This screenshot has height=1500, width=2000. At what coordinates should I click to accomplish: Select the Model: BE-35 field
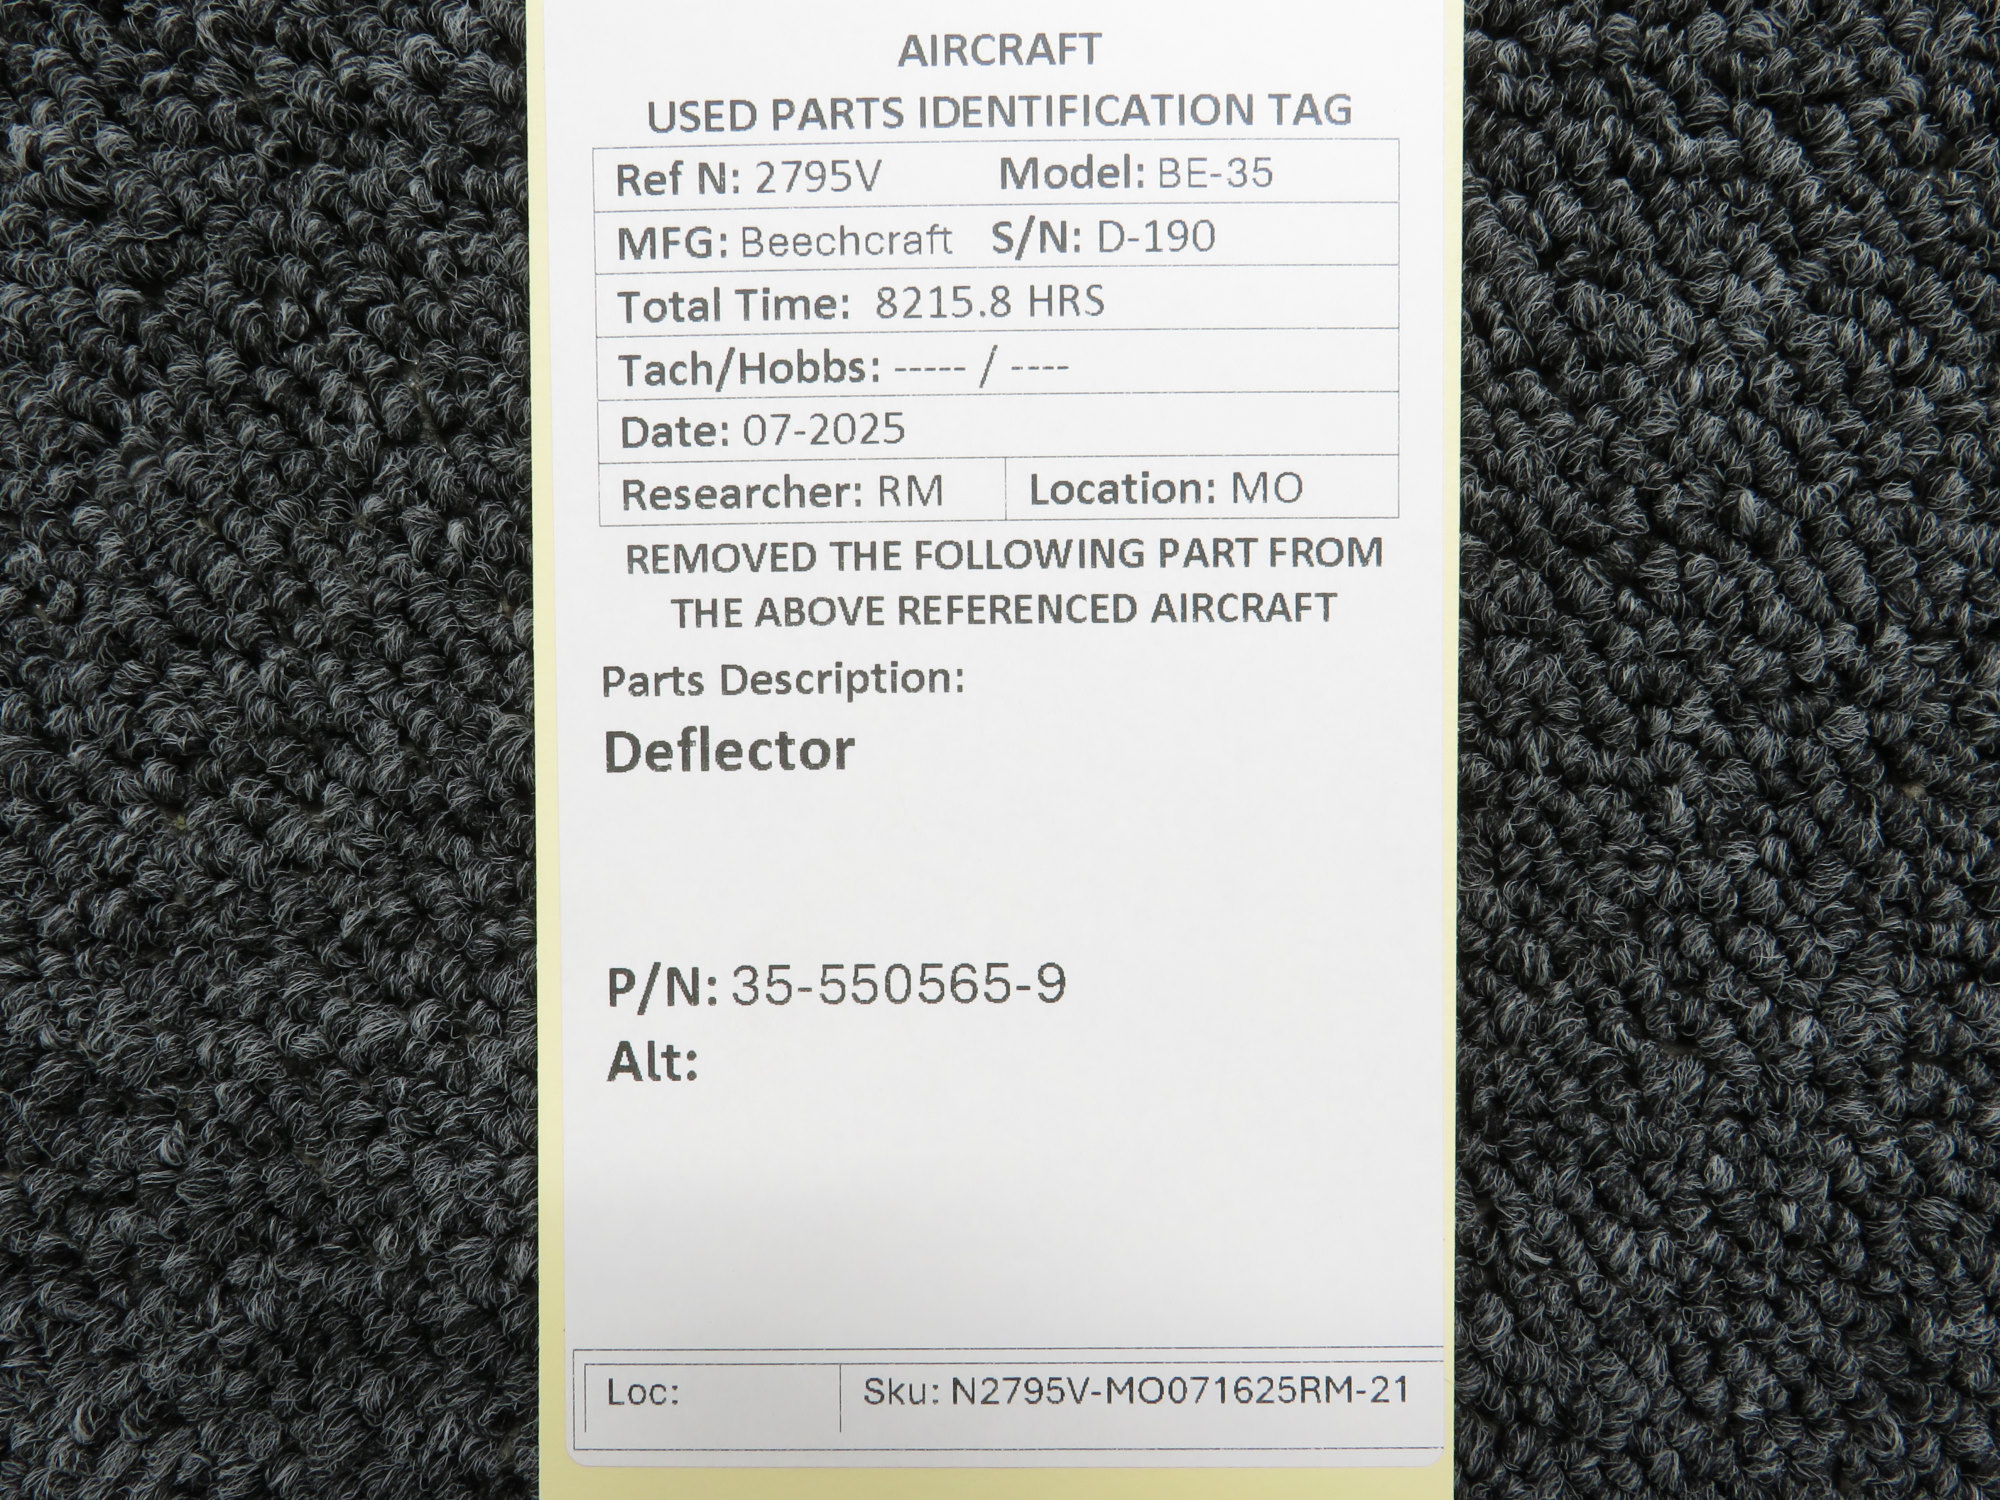pos(1135,174)
